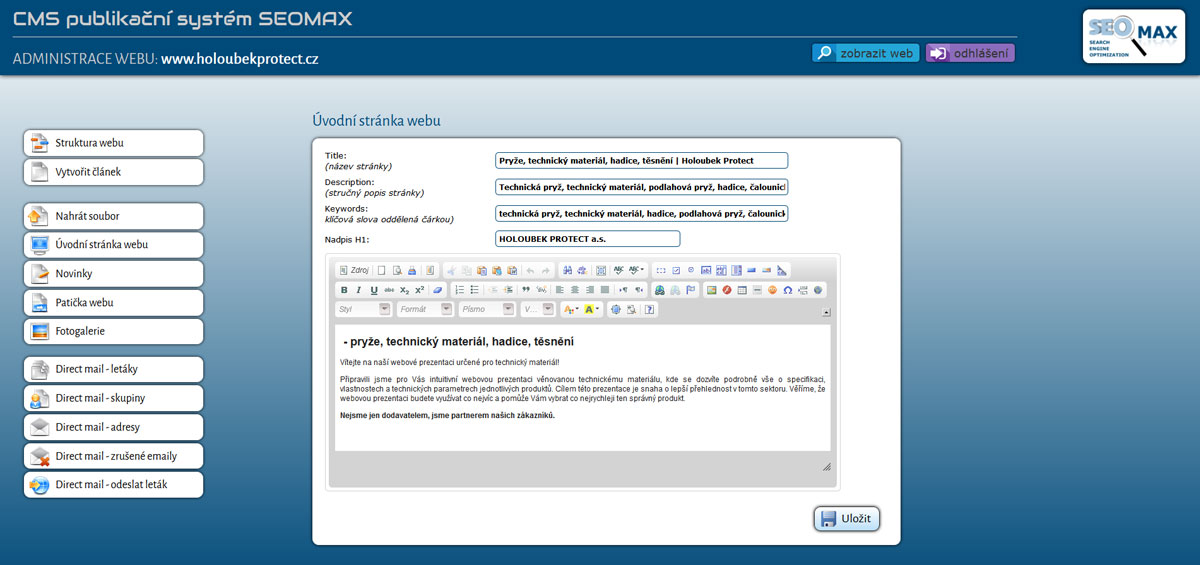Collapse the editor toolbar with the arrow
Viewport: 1200px width, 565px height.
(x=826, y=312)
